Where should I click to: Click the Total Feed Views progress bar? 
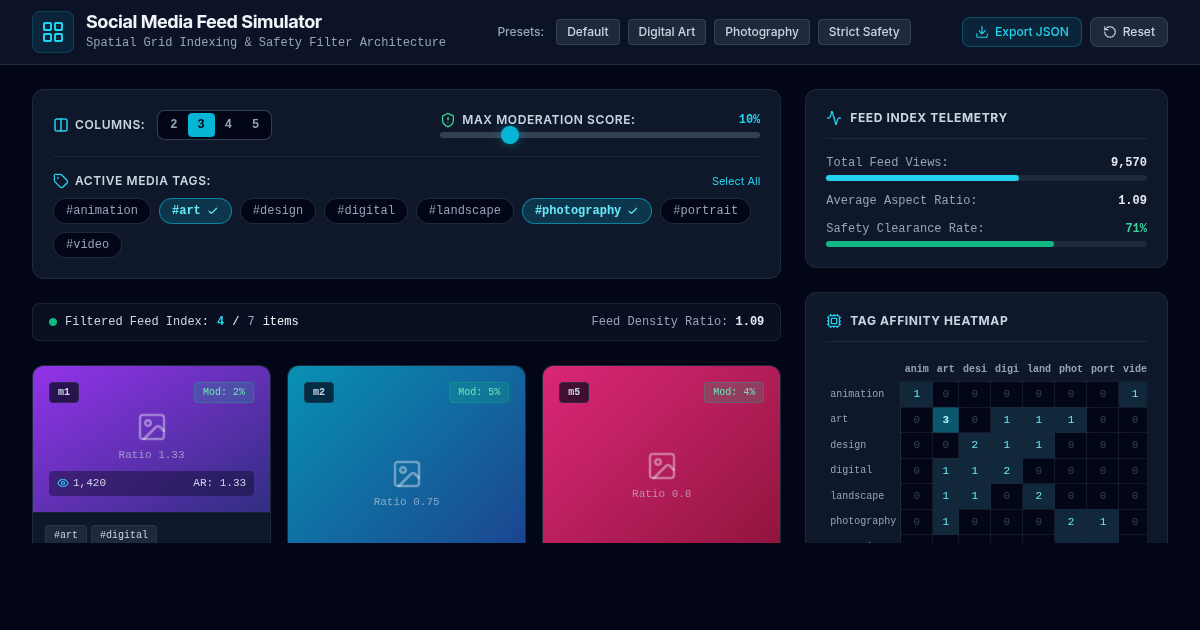click(x=986, y=178)
